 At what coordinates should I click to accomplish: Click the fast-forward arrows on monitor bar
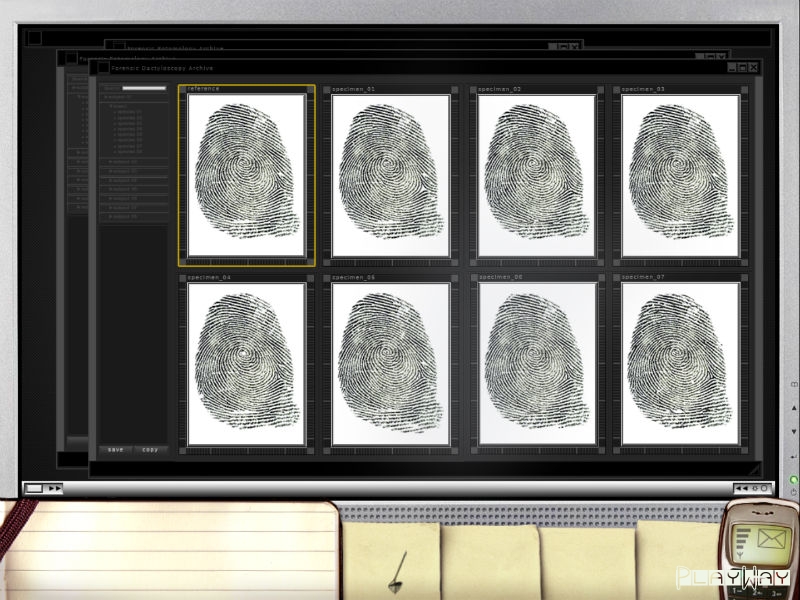(x=54, y=488)
